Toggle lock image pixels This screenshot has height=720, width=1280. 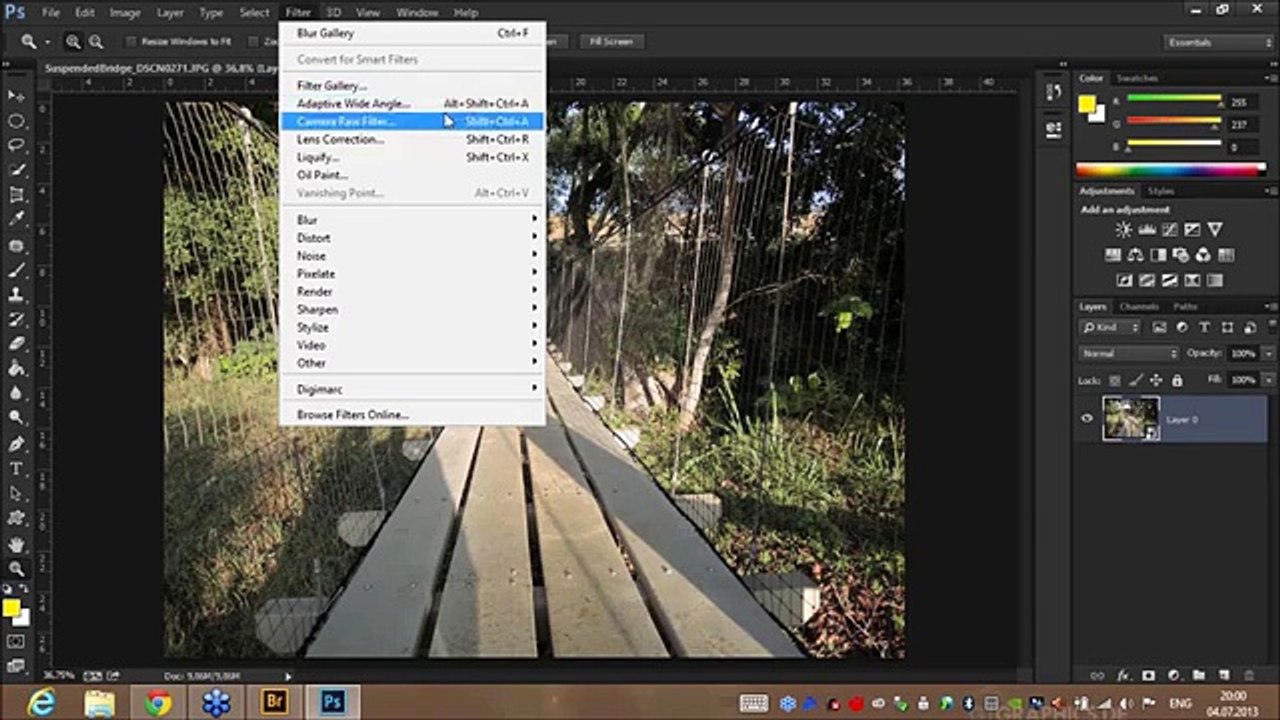click(1136, 381)
